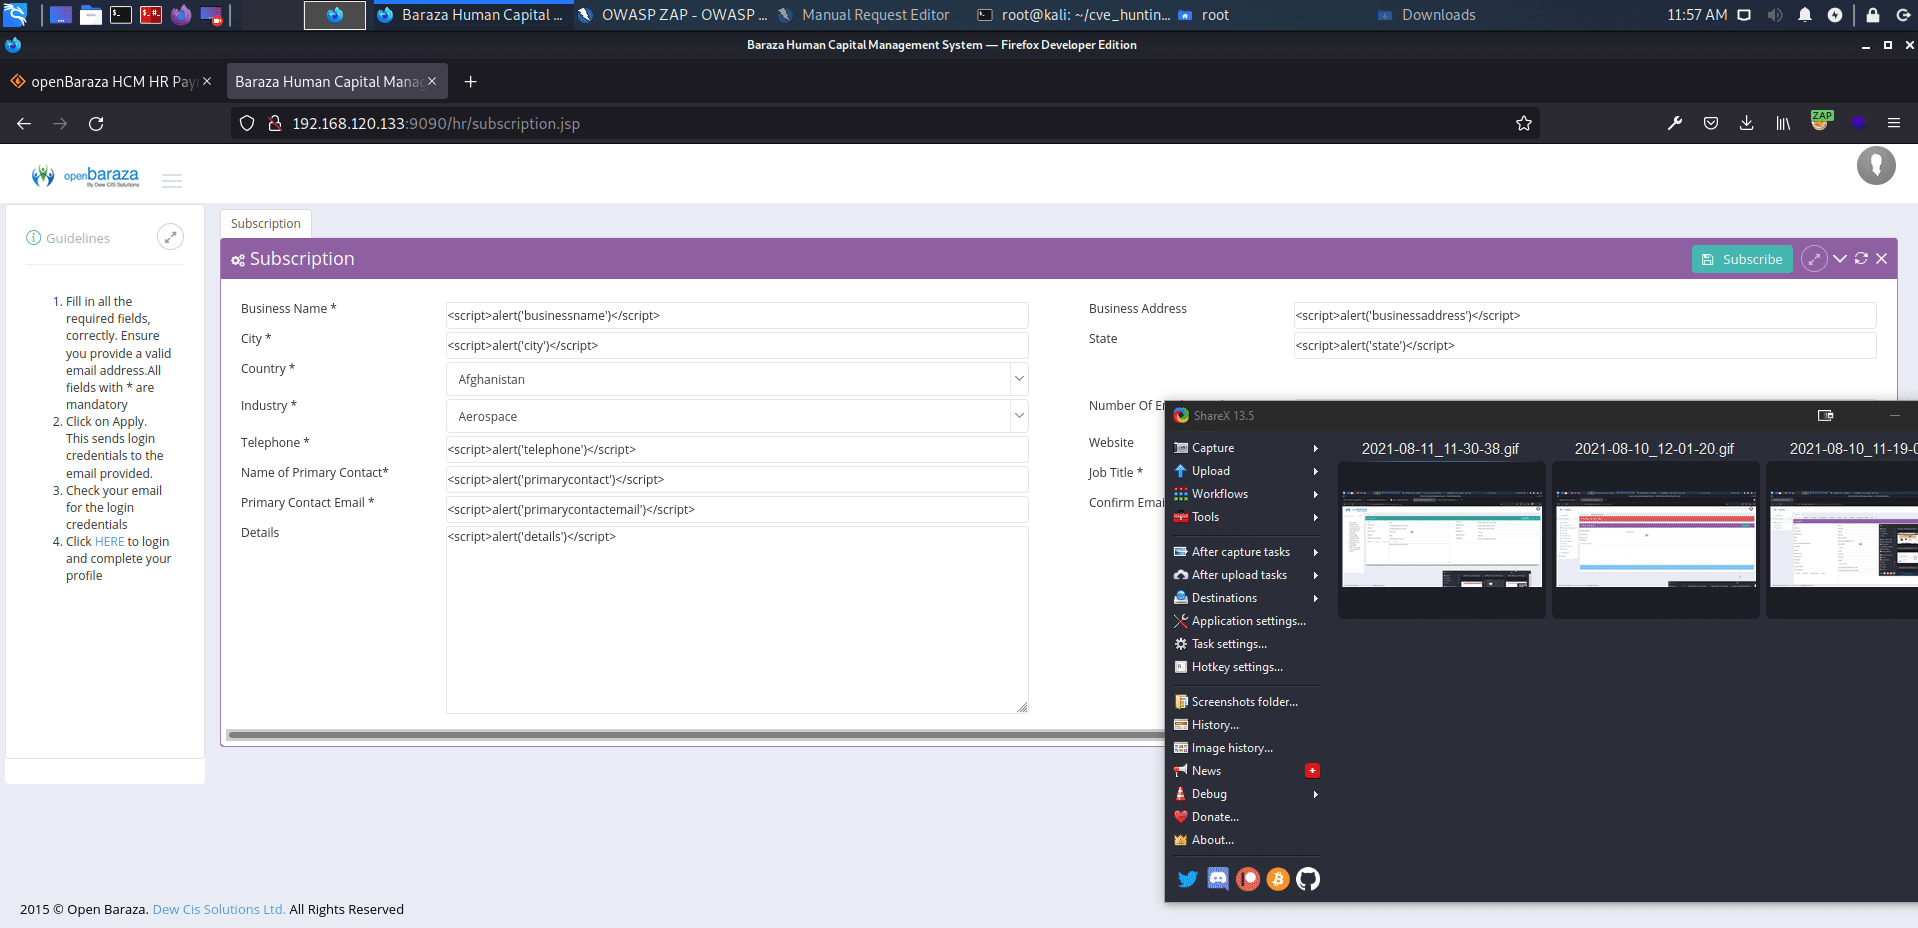Image resolution: width=1918 pixels, height=928 pixels.
Task: Go back to the previous page
Action: [24, 123]
